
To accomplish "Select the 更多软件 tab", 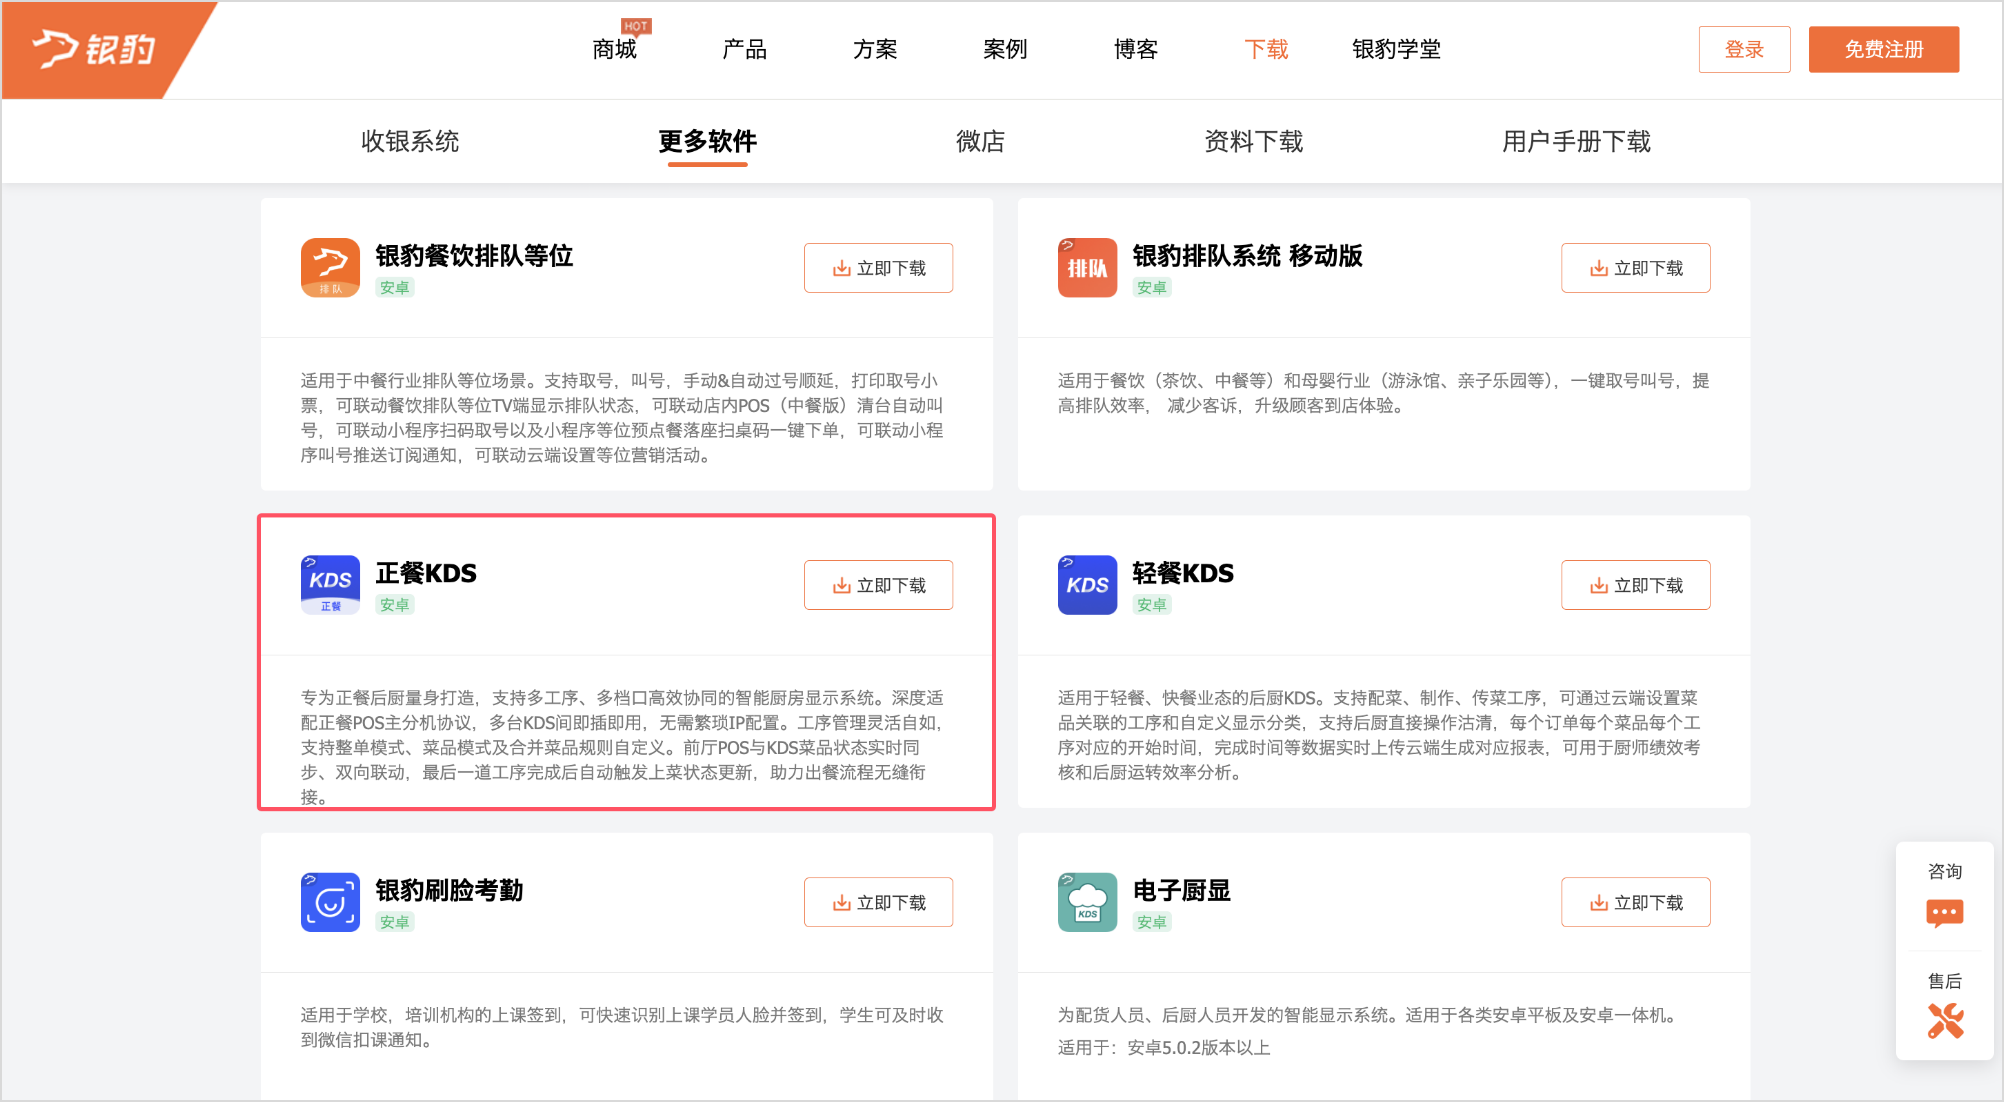I will click(707, 141).
